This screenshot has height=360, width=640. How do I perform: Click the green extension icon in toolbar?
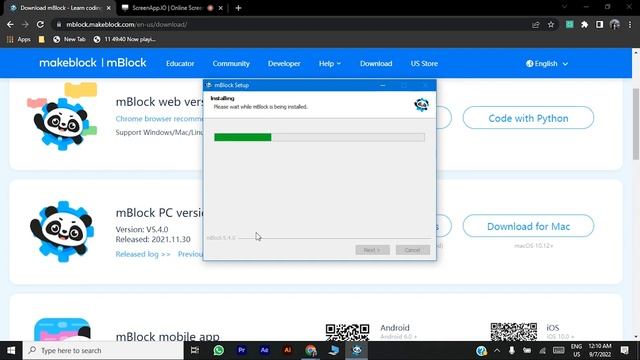click(x=569, y=24)
